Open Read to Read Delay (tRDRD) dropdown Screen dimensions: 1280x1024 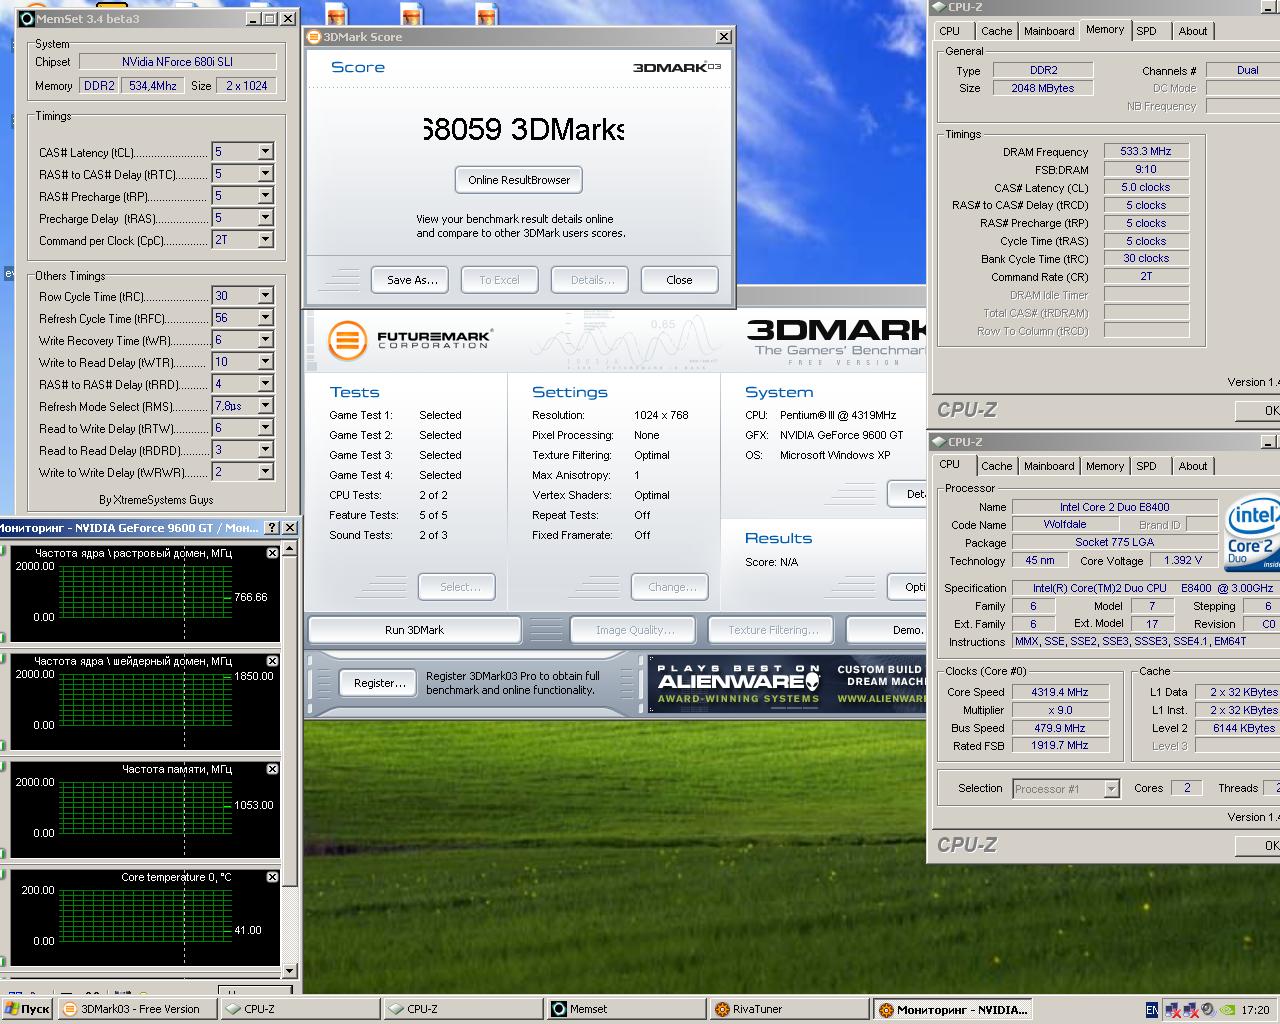point(265,450)
